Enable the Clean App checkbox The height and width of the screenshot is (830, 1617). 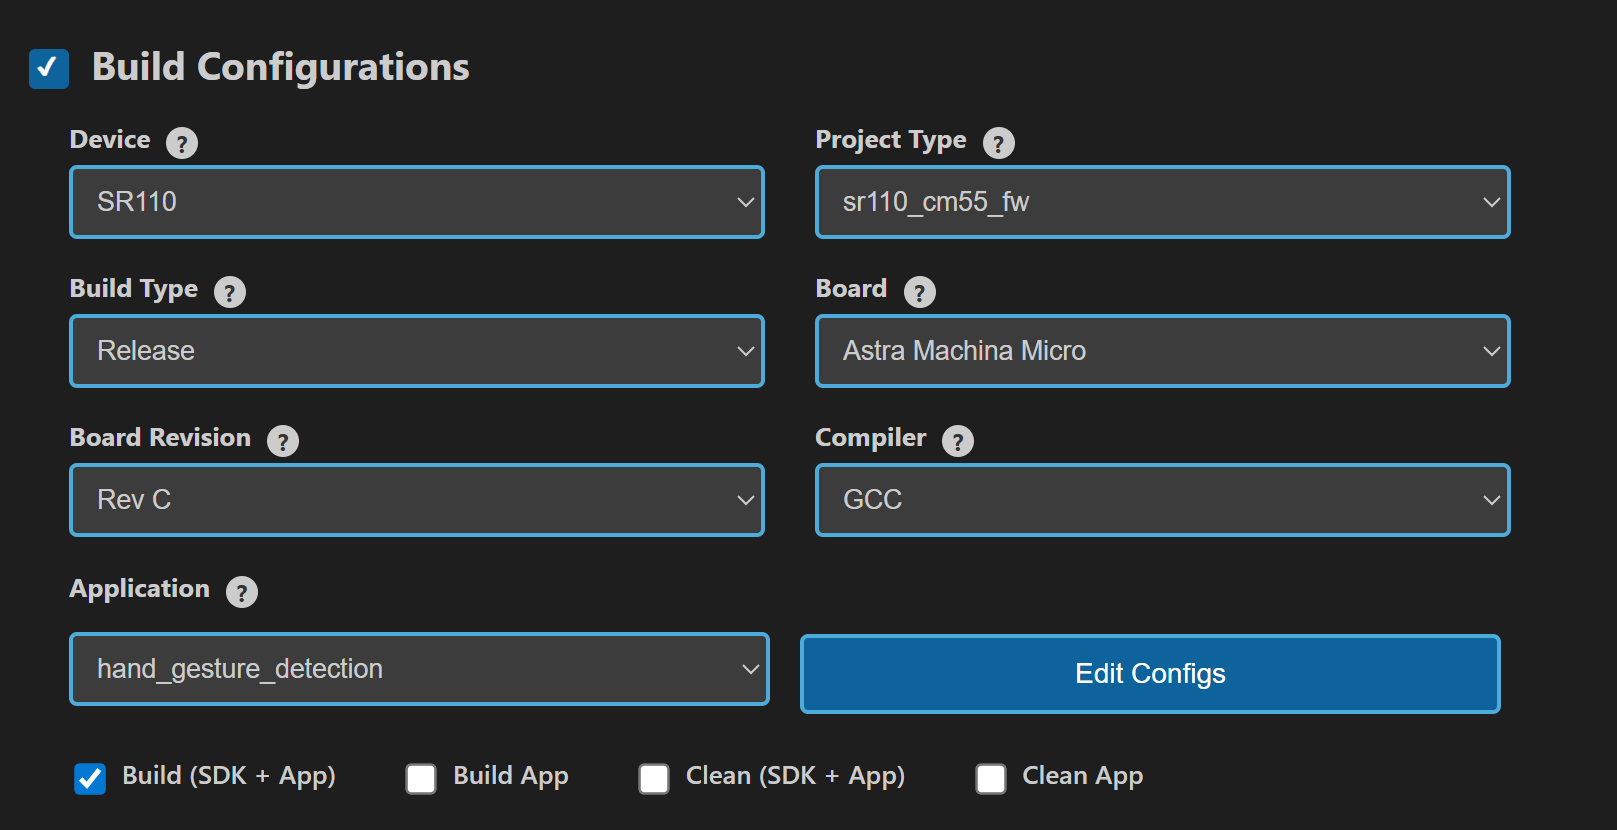click(991, 778)
